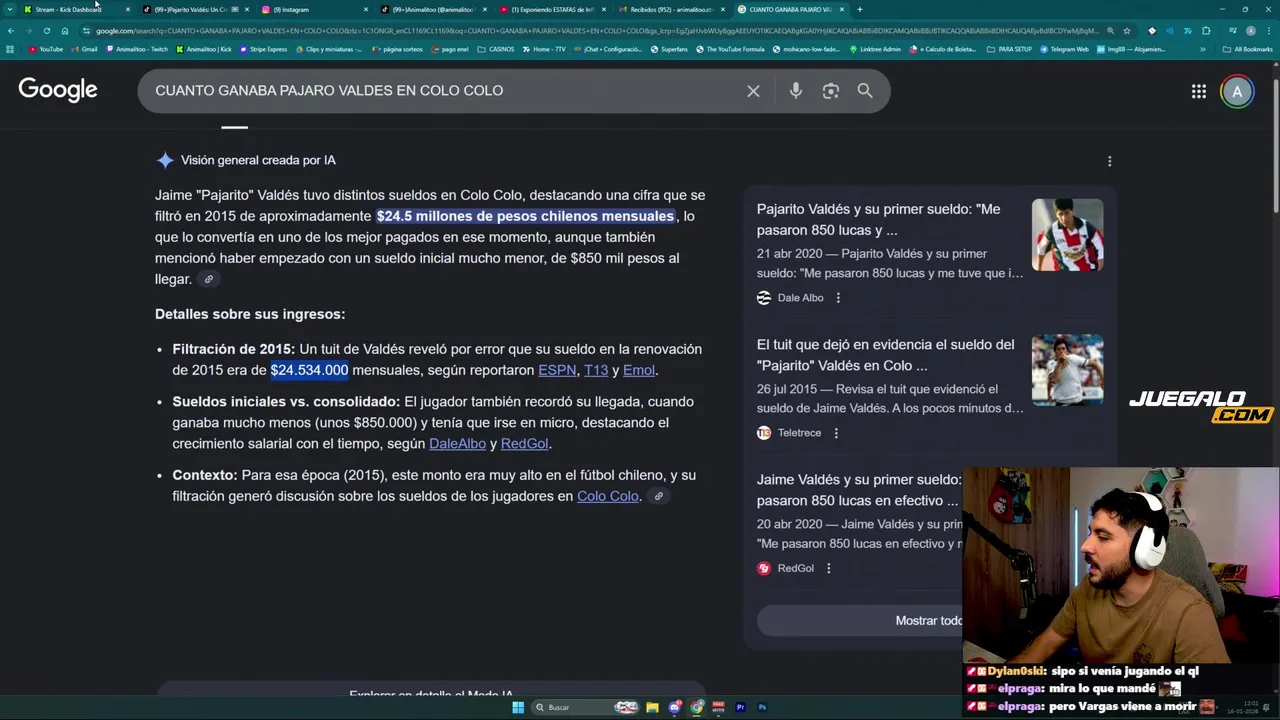The image size is (1280, 720).
Task: Open the Google apps grid
Action: point(1198,92)
